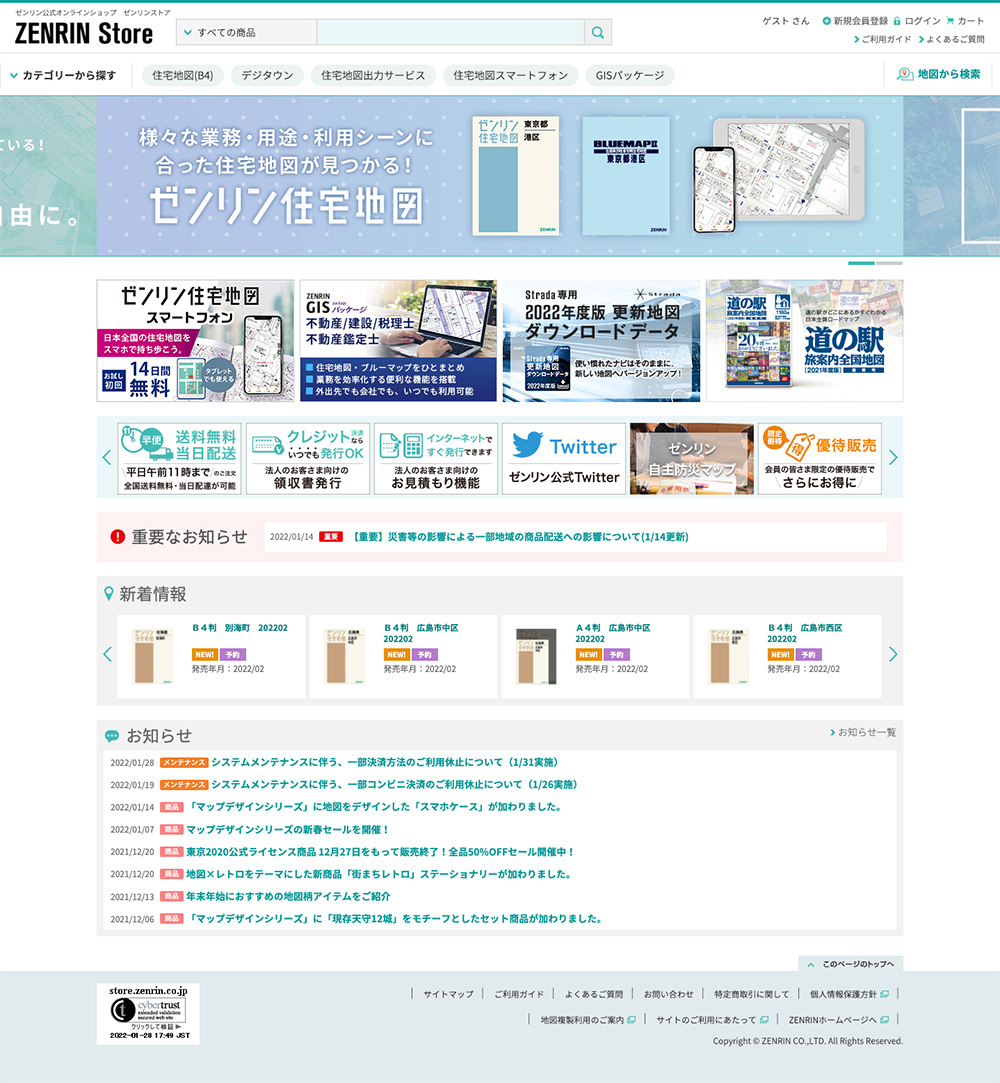Screen dimensions: 1000x1083
Task: Open 新春セール news item
Action: [287, 830]
